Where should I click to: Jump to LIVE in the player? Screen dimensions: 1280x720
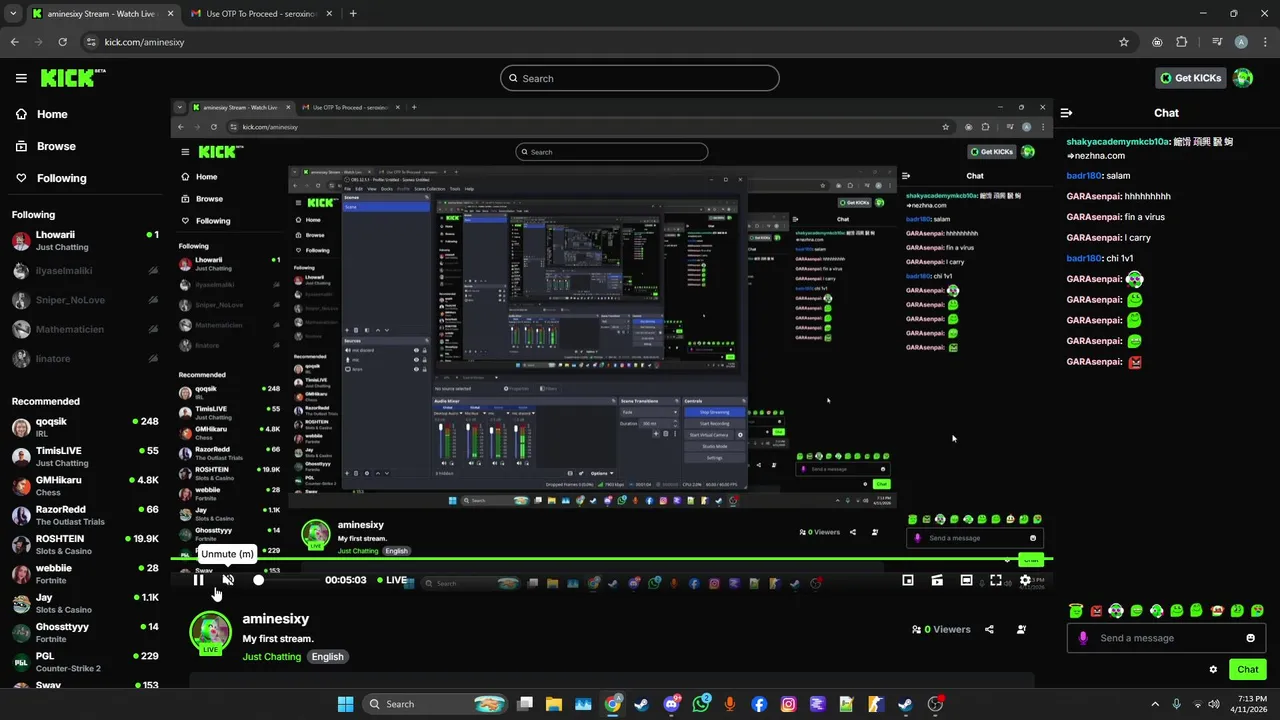pyautogui.click(x=392, y=580)
